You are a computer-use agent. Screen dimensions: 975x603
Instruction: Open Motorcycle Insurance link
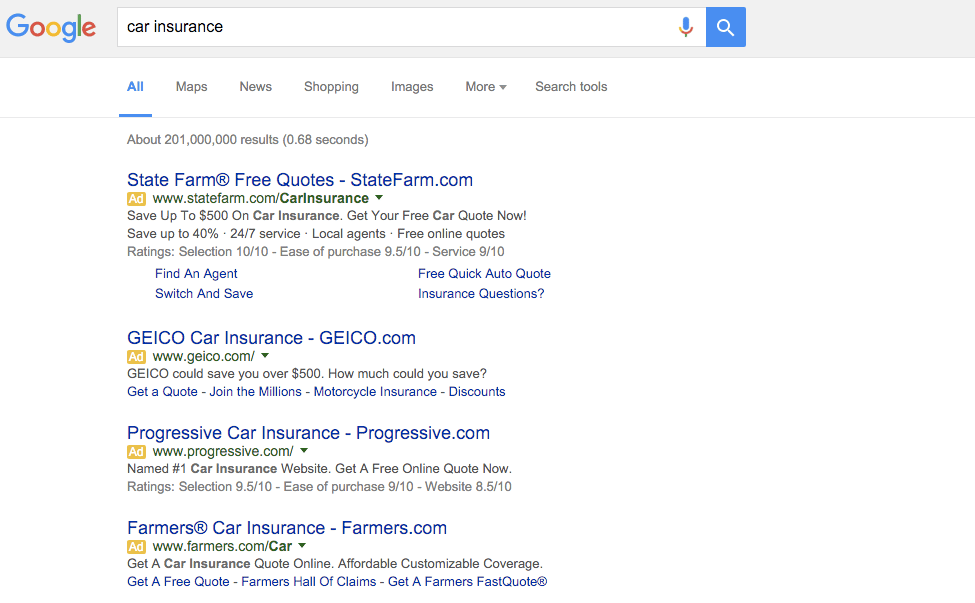point(375,392)
